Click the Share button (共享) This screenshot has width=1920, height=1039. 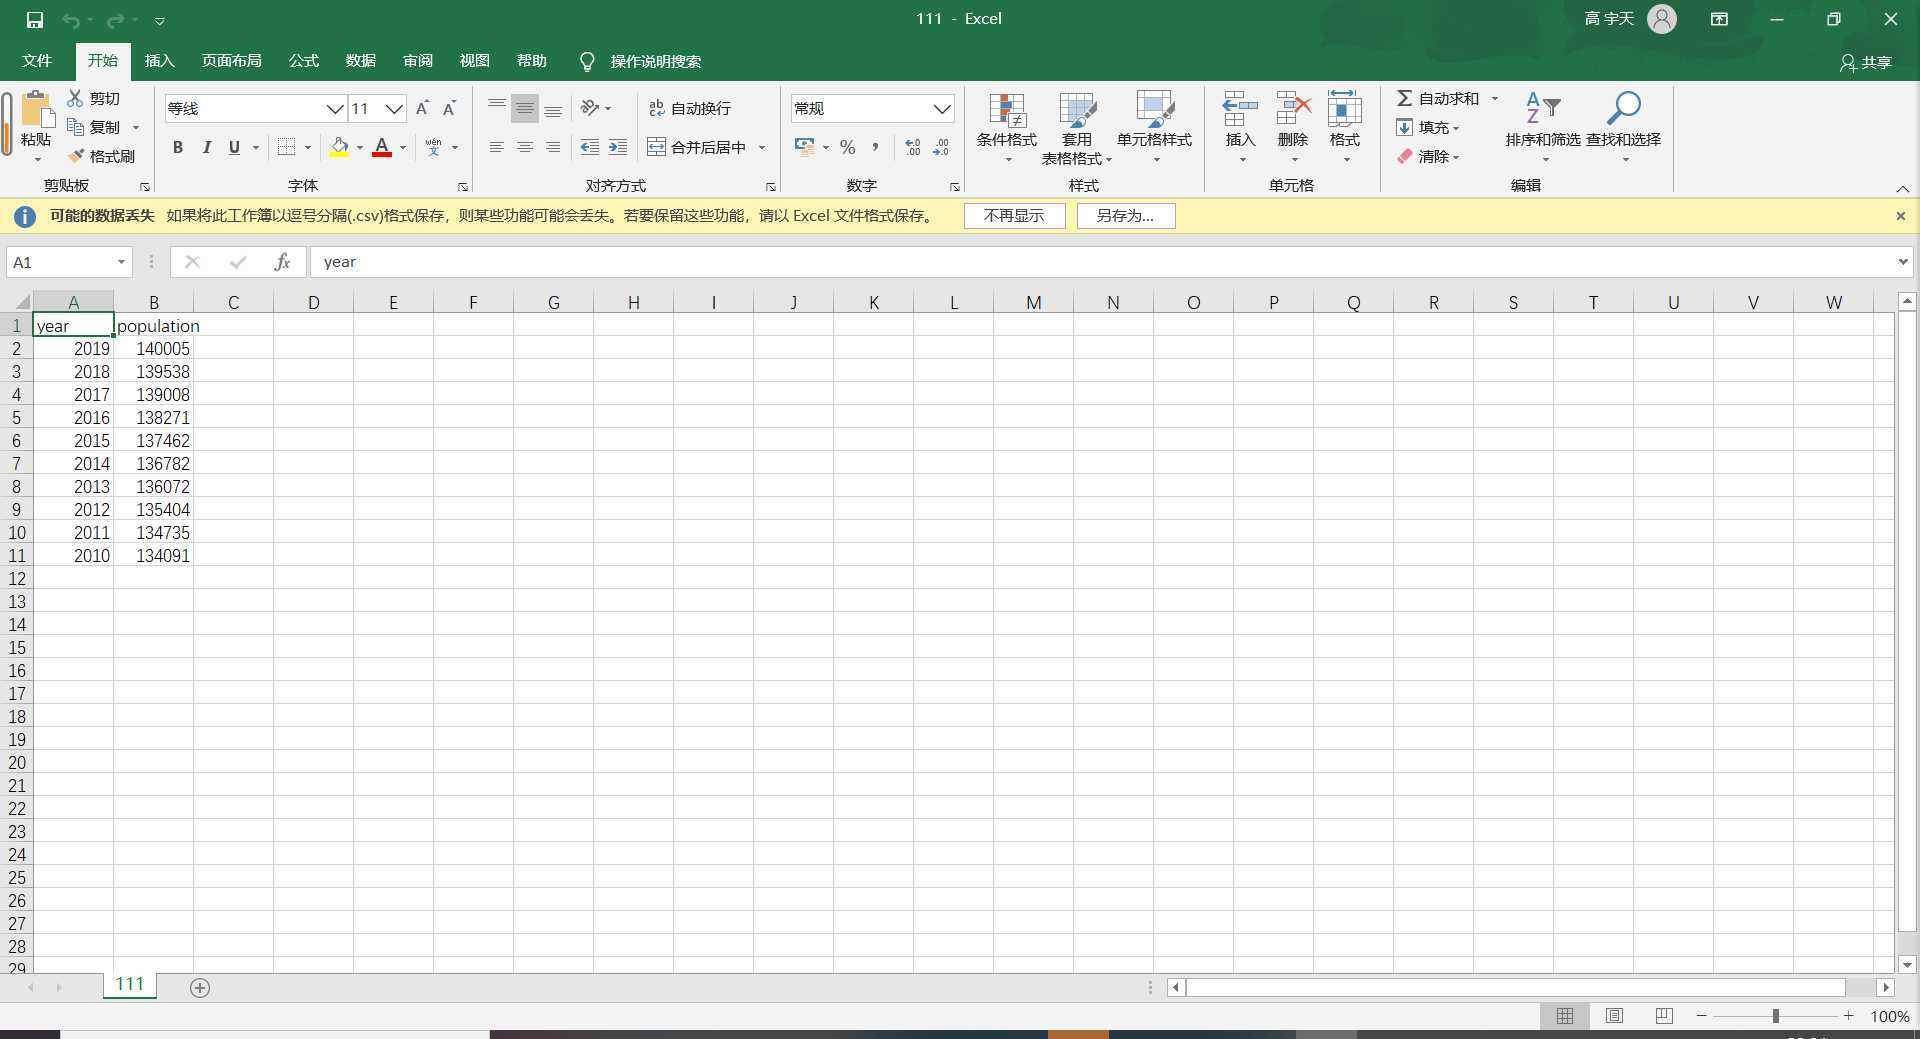pos(1866,62)
